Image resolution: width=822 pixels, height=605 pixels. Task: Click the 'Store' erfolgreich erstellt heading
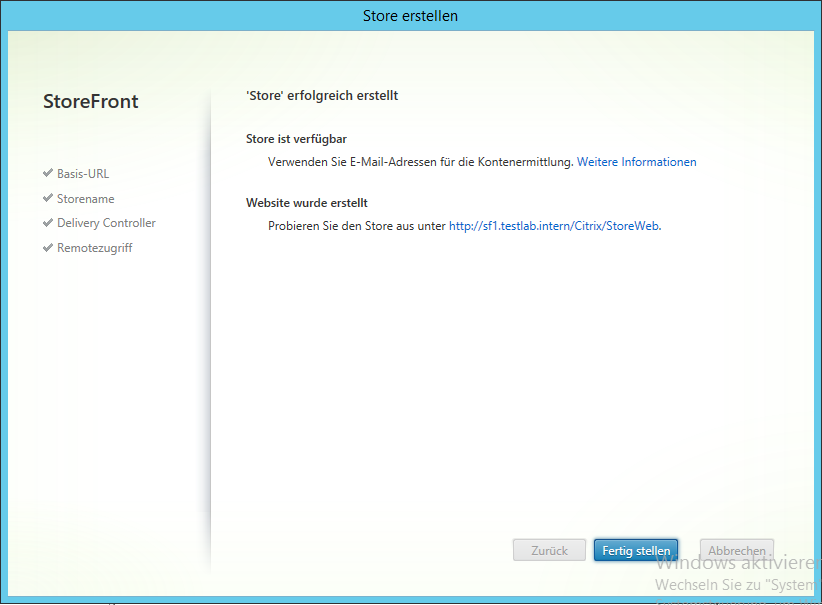coord(322,95)
